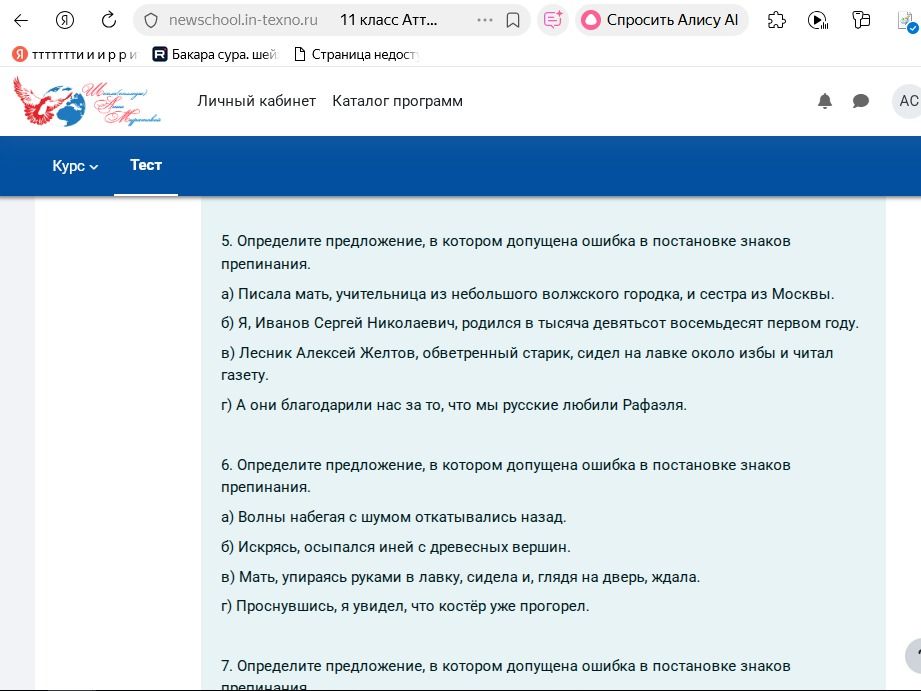The height and width of the screenshot is (691, 921).
Task: Open the pink chat summary icon
Action: point(553,21)
